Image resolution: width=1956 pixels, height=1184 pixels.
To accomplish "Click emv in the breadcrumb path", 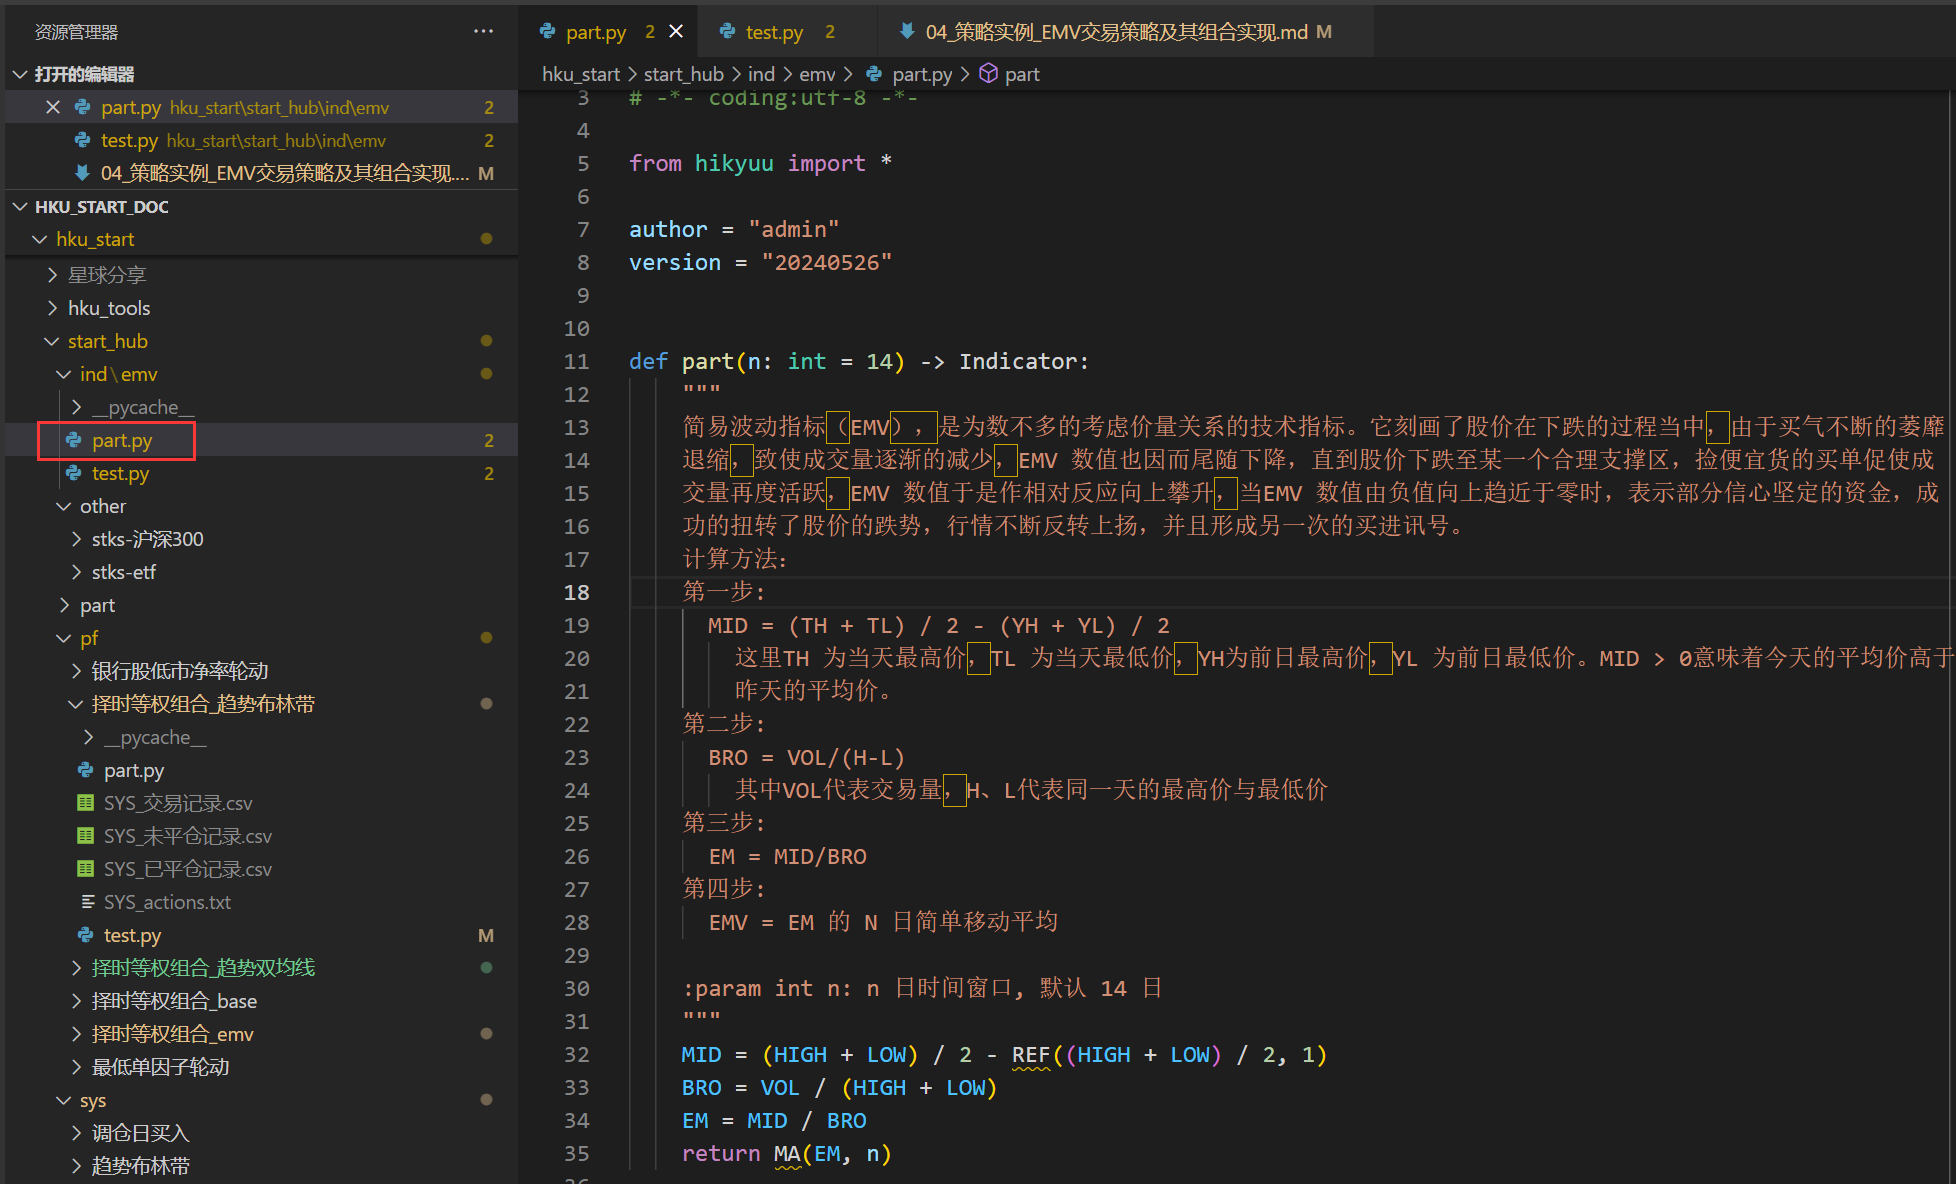I will [817, 74].
